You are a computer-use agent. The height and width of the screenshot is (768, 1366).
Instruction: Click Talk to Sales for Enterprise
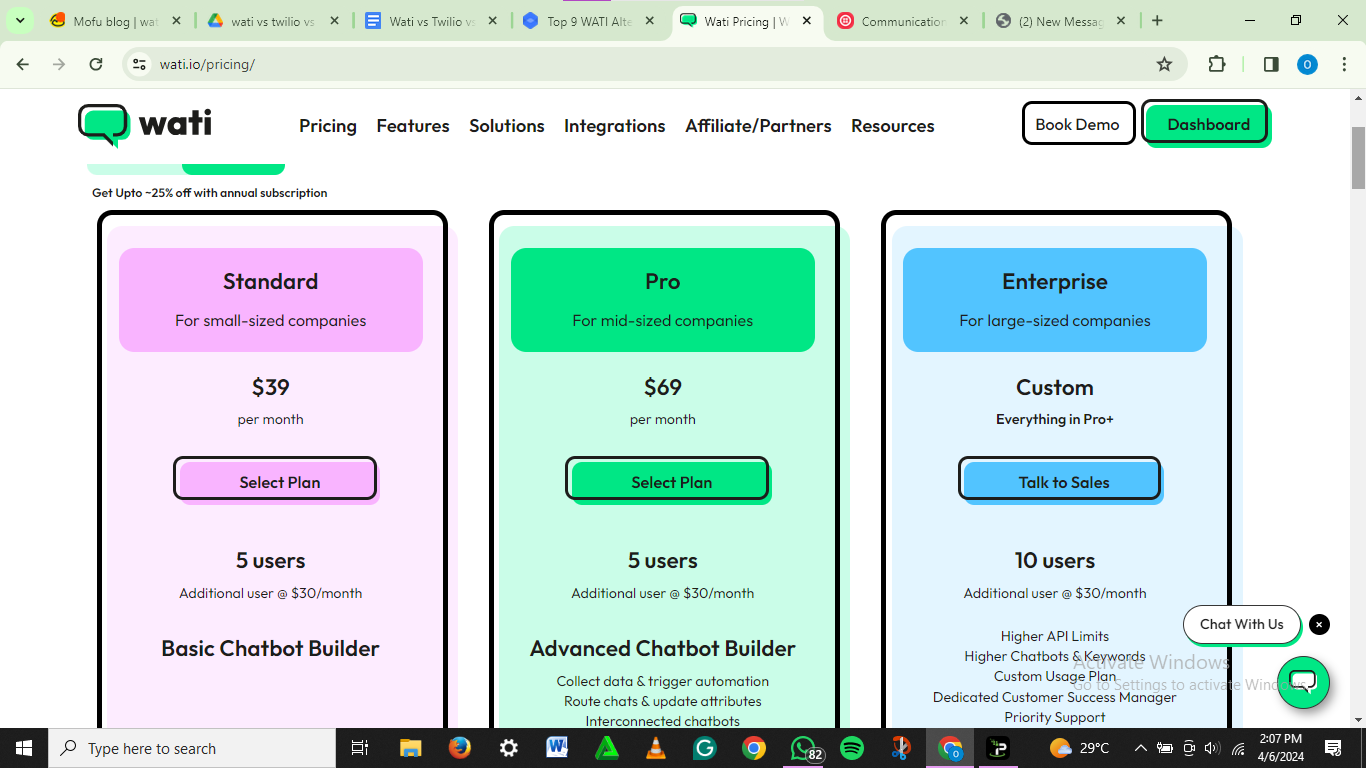pos(1061,481)
